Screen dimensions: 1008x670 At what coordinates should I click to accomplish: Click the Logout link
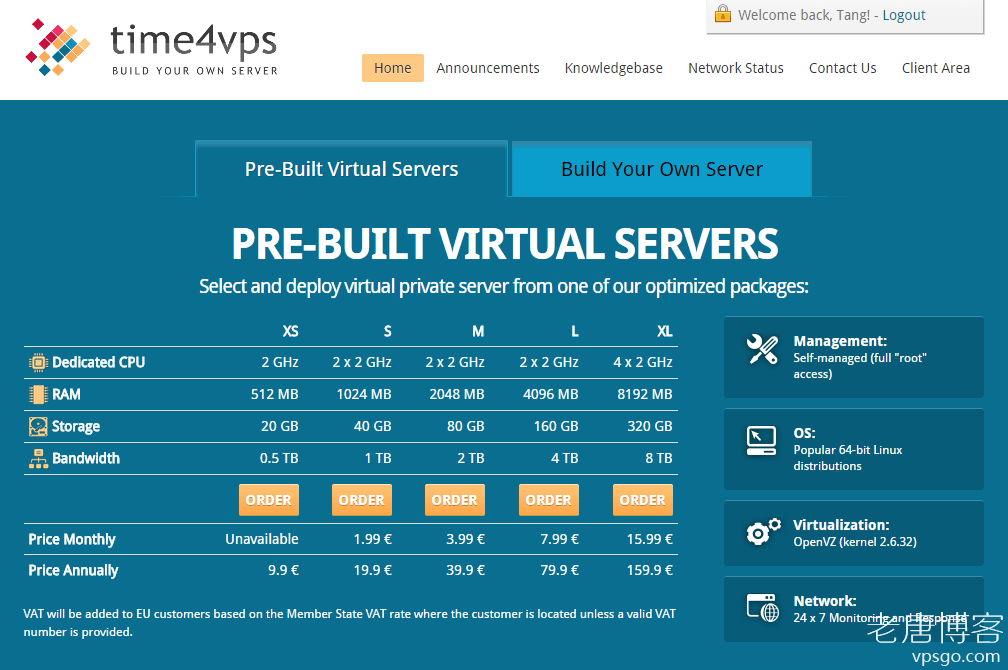903,15
